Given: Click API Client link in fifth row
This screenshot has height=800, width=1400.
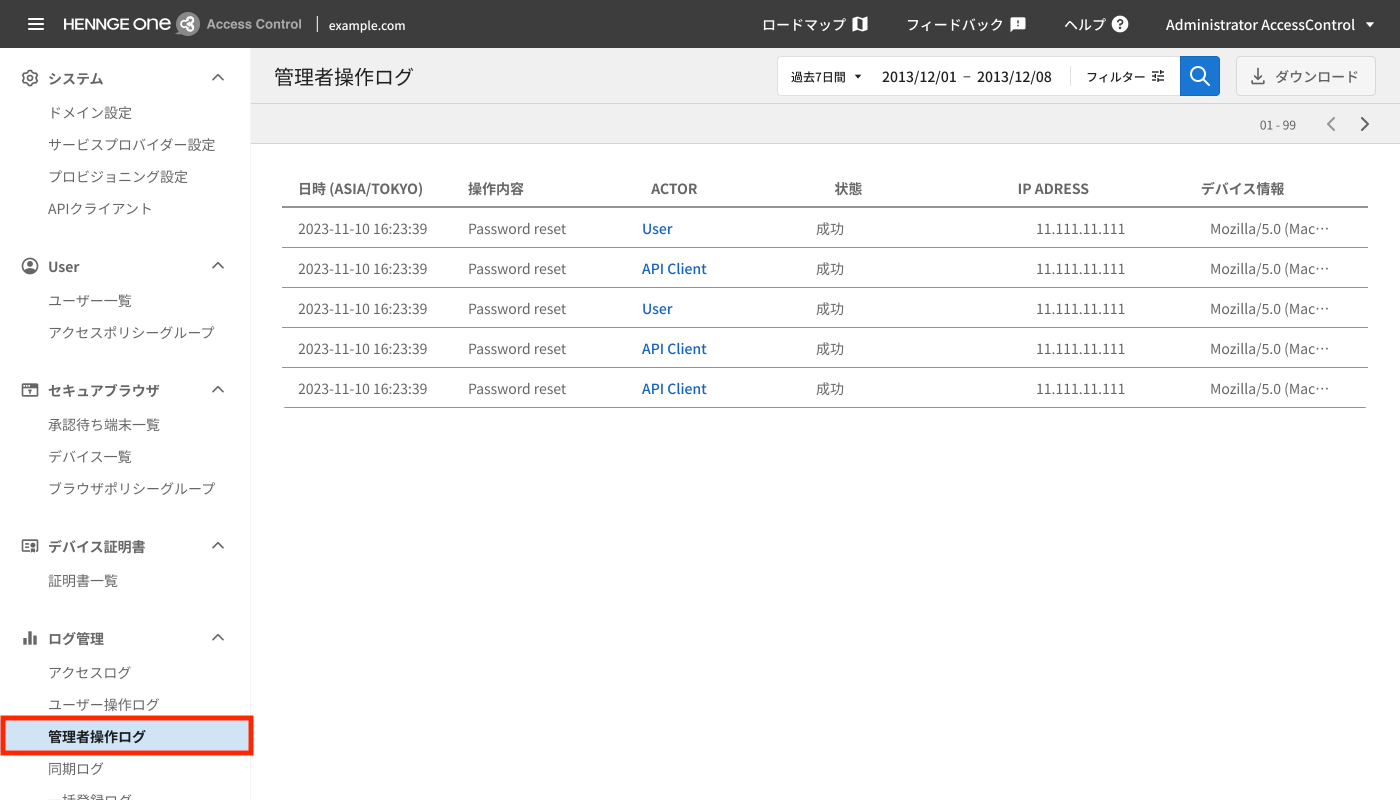Looking at the screenshot, I should point(674,389).
